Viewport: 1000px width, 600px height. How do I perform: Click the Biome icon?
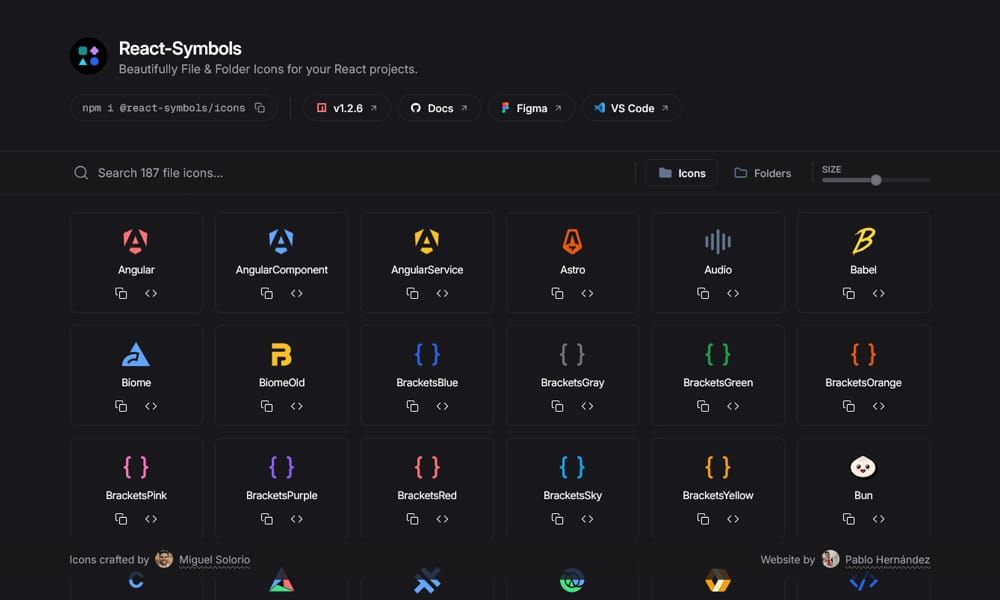point(136,354)
